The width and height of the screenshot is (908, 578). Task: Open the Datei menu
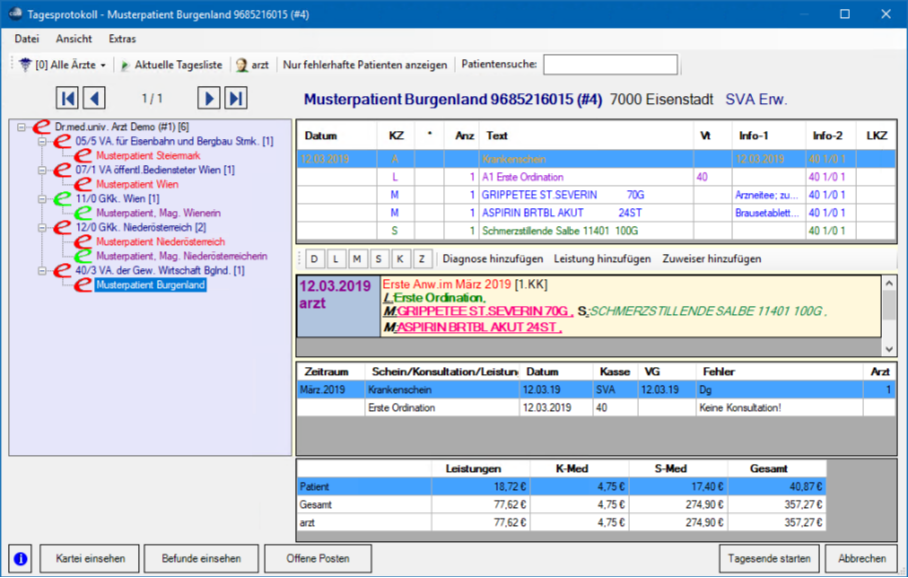pos(27,39)
